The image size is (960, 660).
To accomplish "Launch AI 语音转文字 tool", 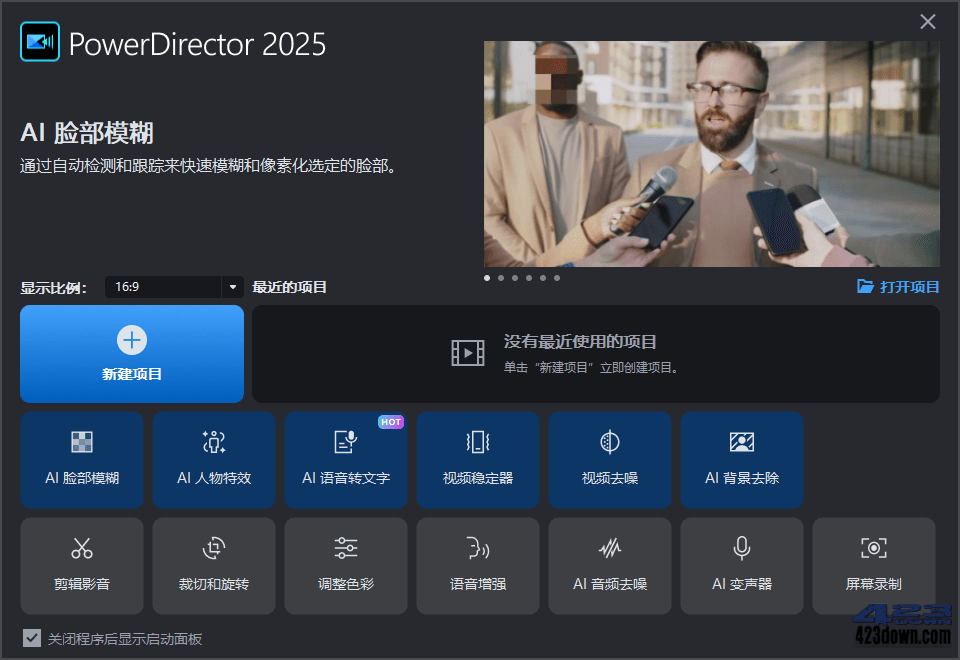I will (x=346, y=460).
